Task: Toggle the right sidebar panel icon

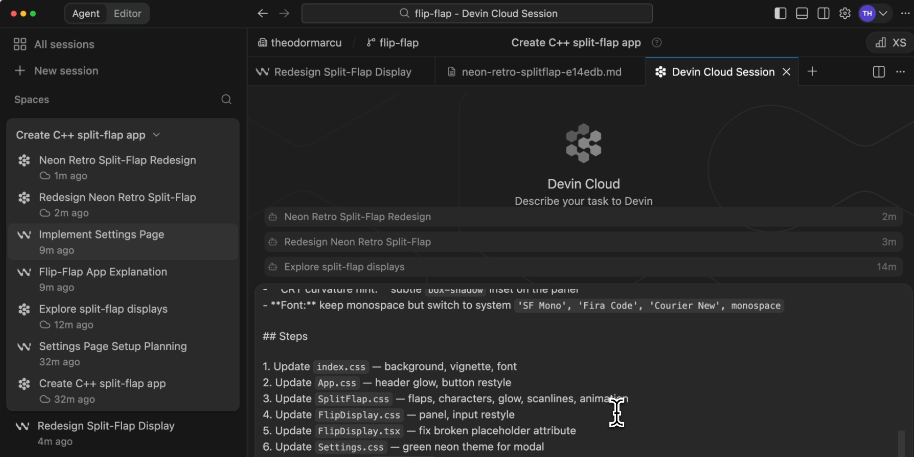Action: click(823, 13)
